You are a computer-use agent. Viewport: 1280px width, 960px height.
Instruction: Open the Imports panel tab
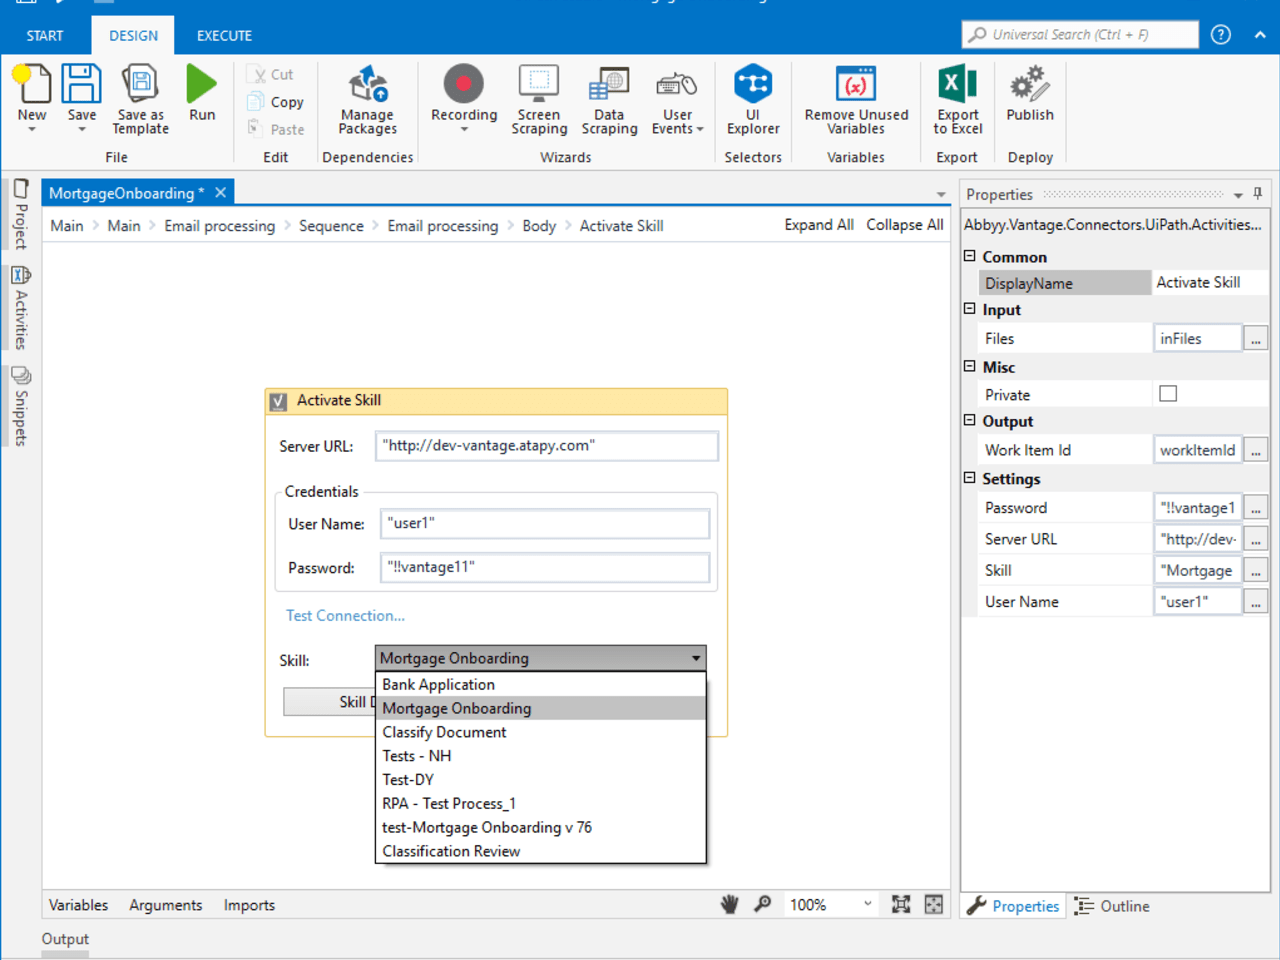(249, 905)
